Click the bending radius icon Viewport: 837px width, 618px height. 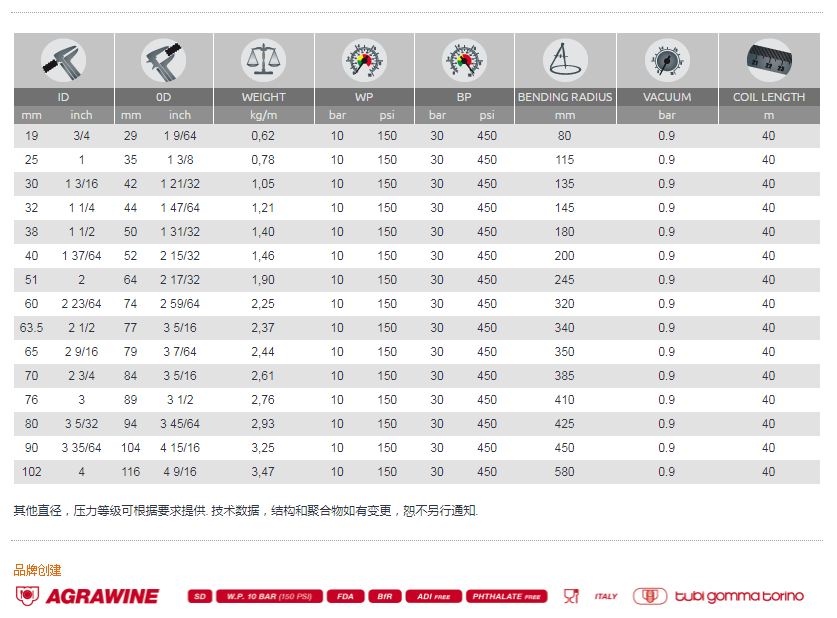click(x=565, y=60)
